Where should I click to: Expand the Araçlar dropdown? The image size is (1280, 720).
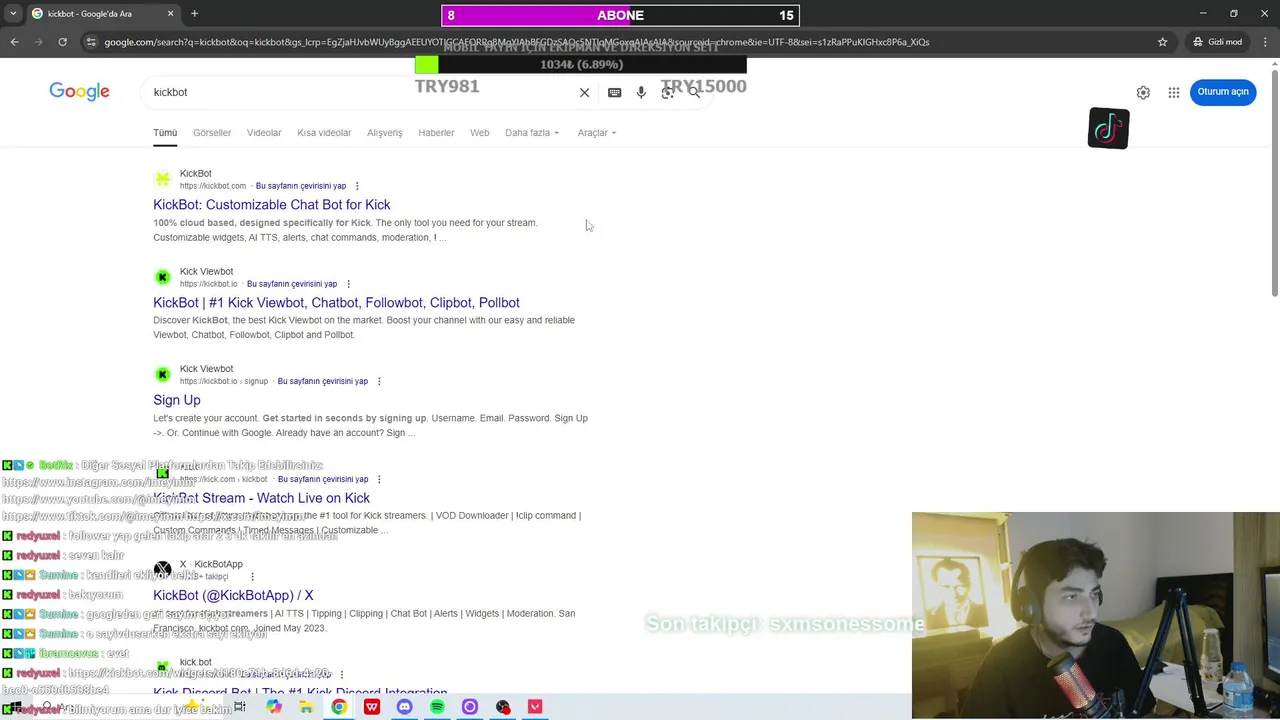tap(597, 133)
